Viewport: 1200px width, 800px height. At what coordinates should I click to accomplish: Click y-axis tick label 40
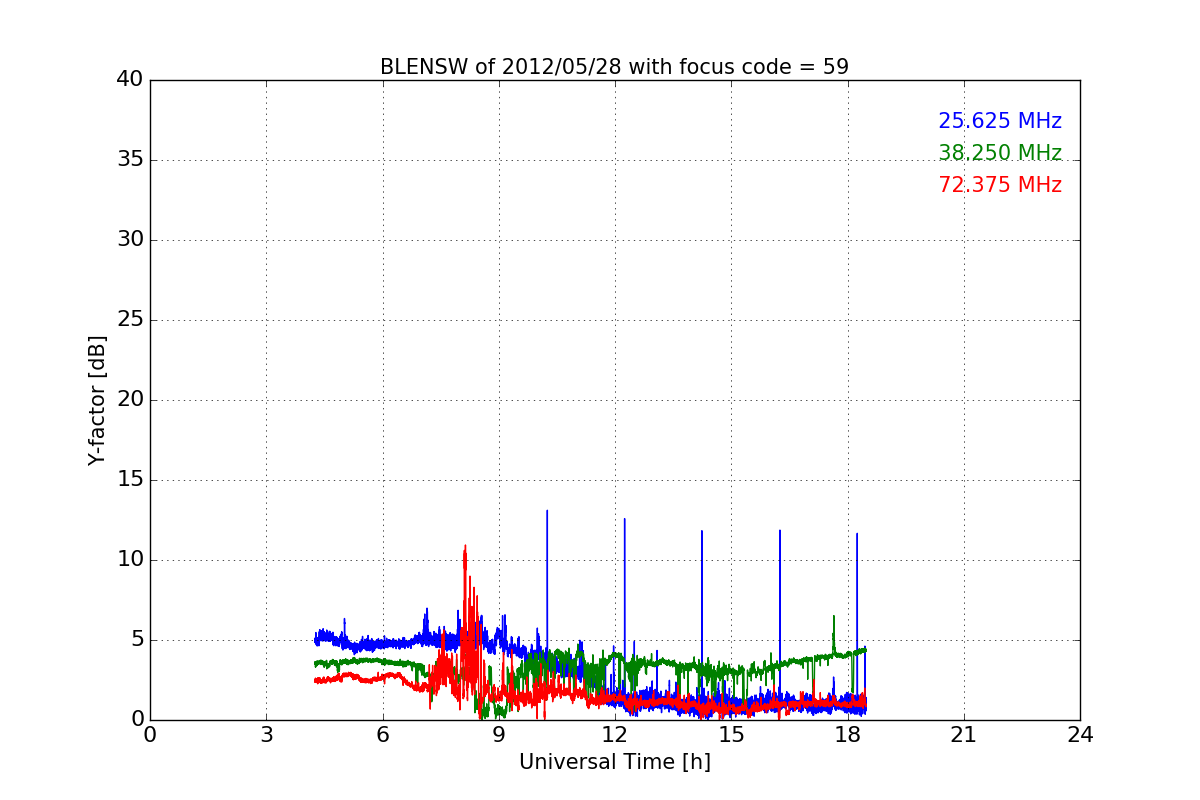click(x=130, y=80)
